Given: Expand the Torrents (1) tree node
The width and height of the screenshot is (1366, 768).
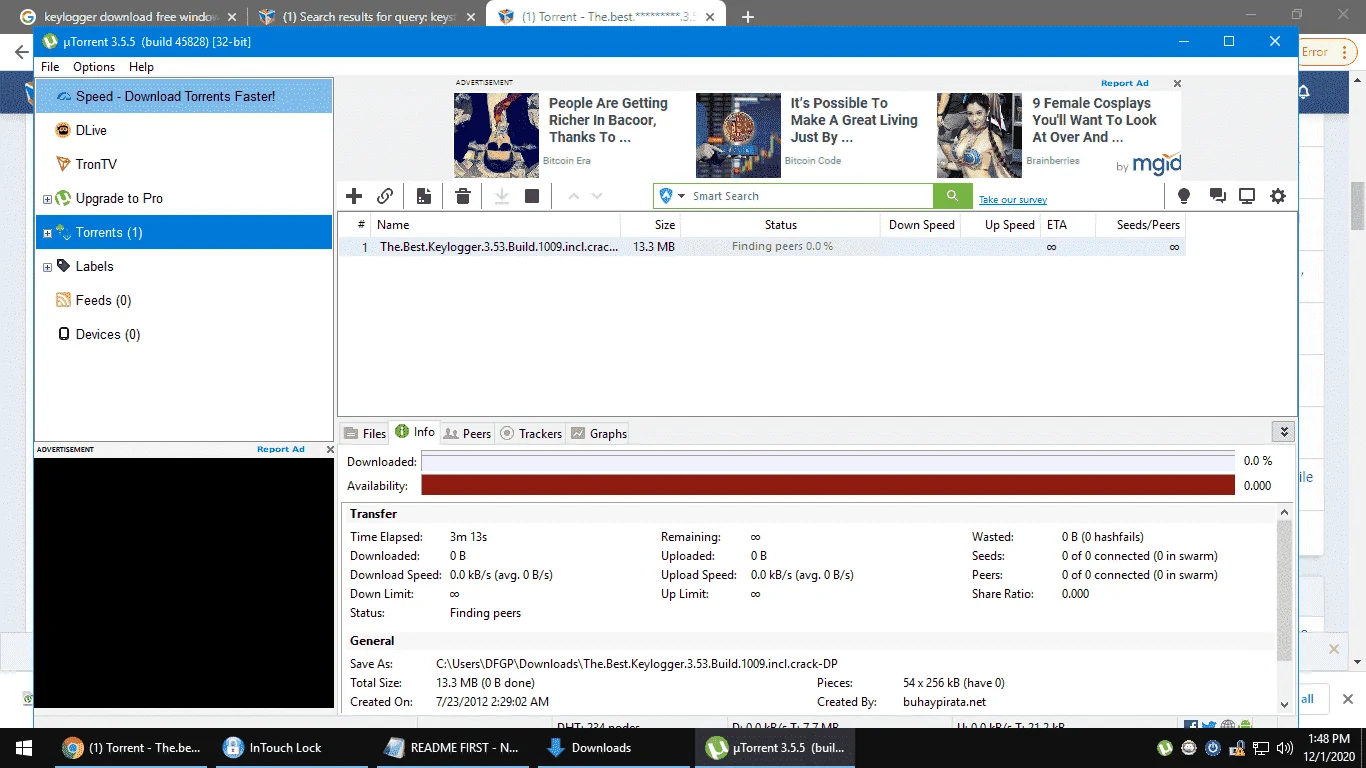Looking at the screenshot, I should coord(47,233).
